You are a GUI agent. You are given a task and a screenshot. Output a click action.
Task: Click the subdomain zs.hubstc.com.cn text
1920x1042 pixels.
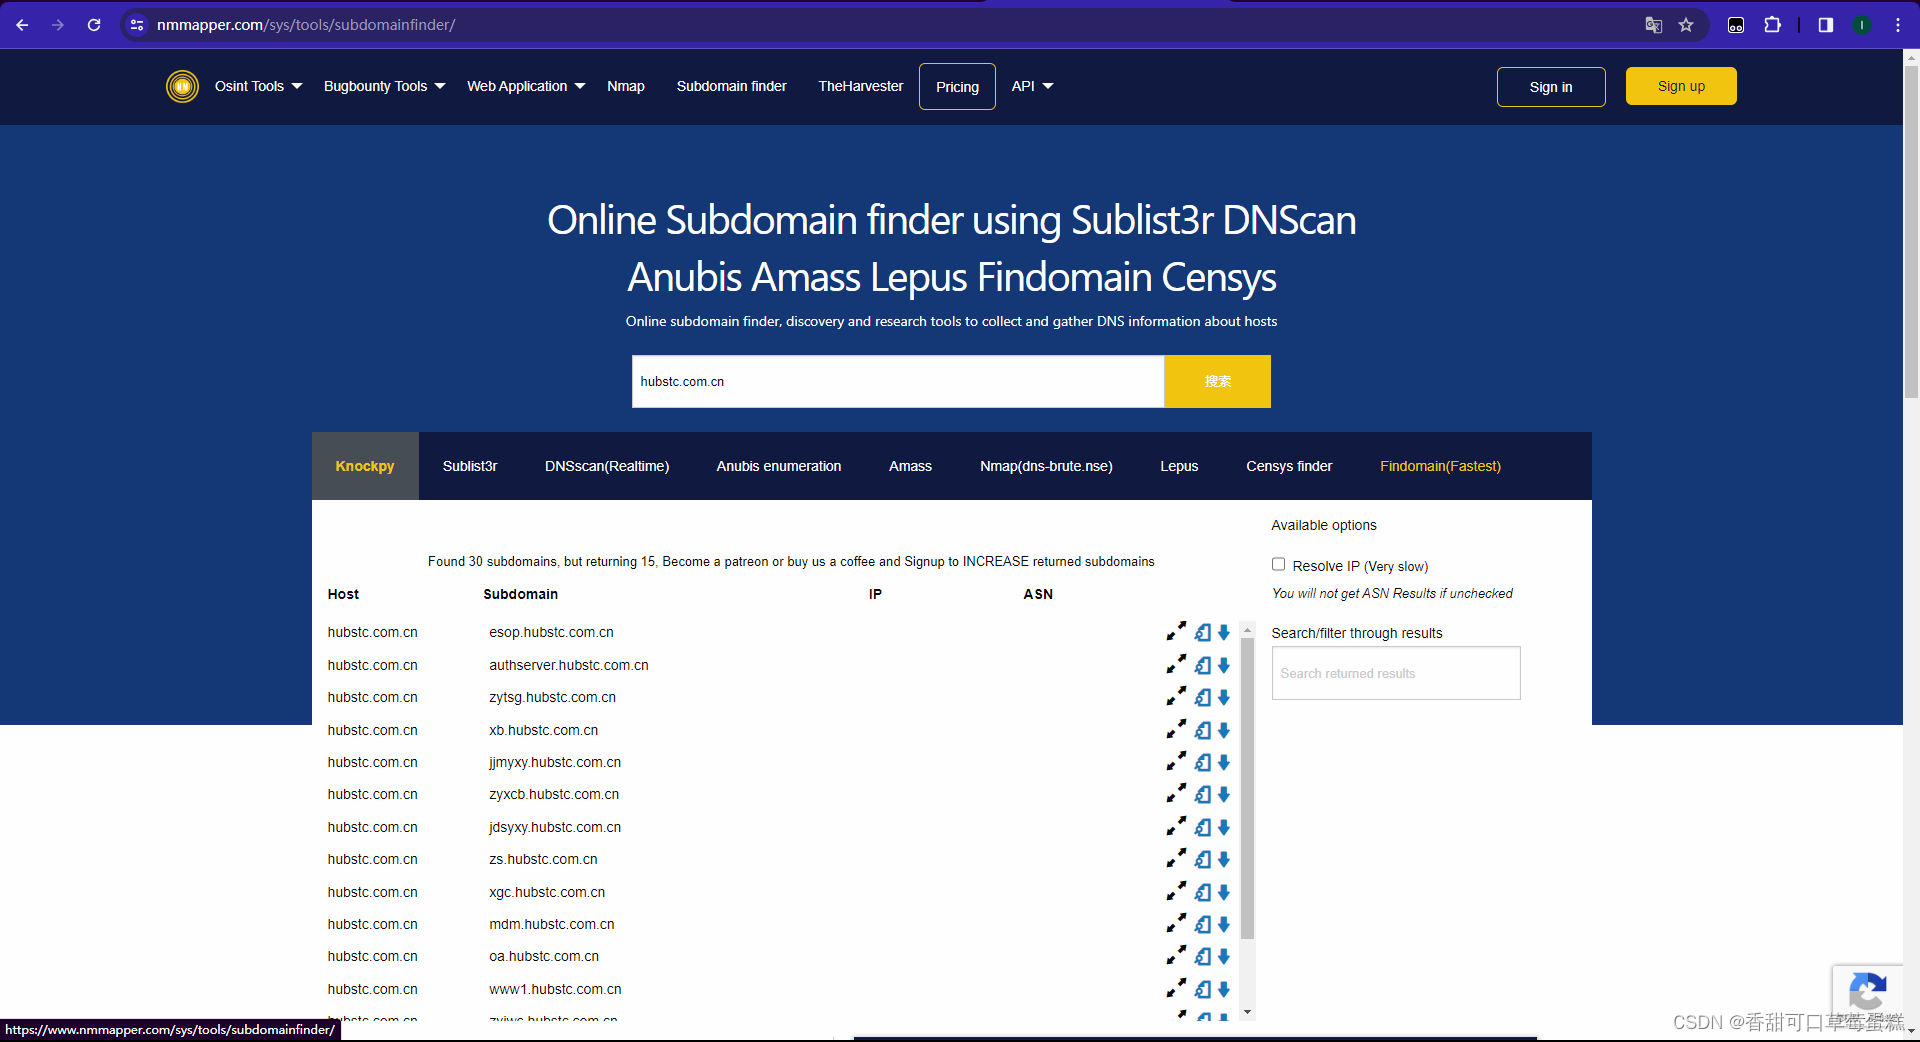(x=543, y=859)
